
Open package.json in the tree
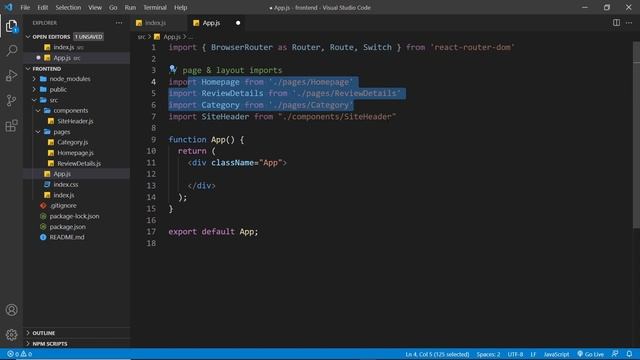(x=77, y=227)
